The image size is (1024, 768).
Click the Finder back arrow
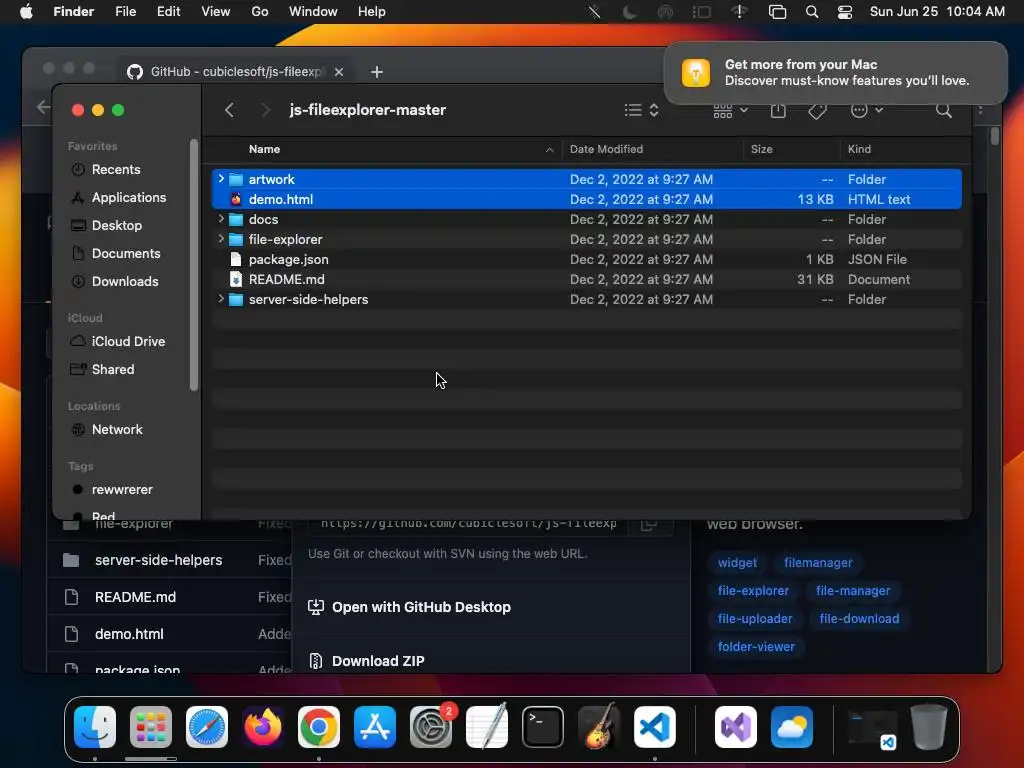229,110
